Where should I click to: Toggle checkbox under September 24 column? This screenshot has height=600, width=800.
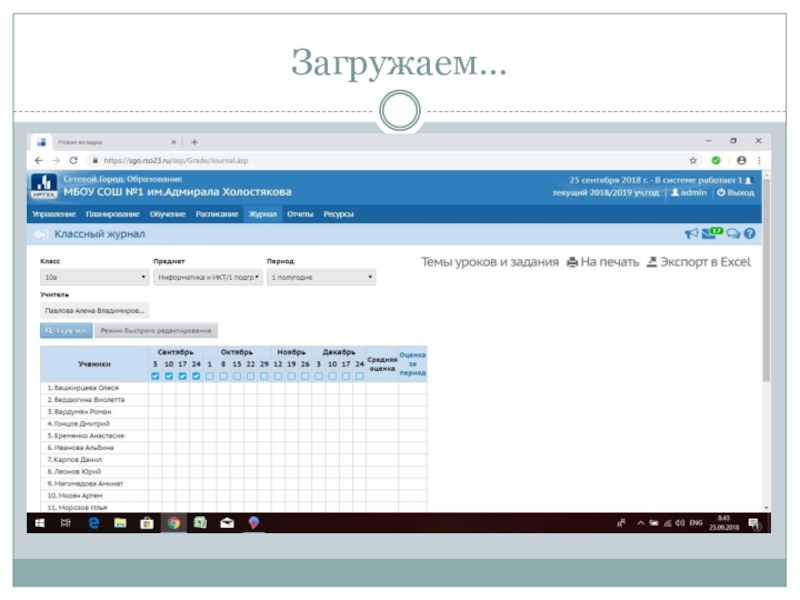coord(196,376)
